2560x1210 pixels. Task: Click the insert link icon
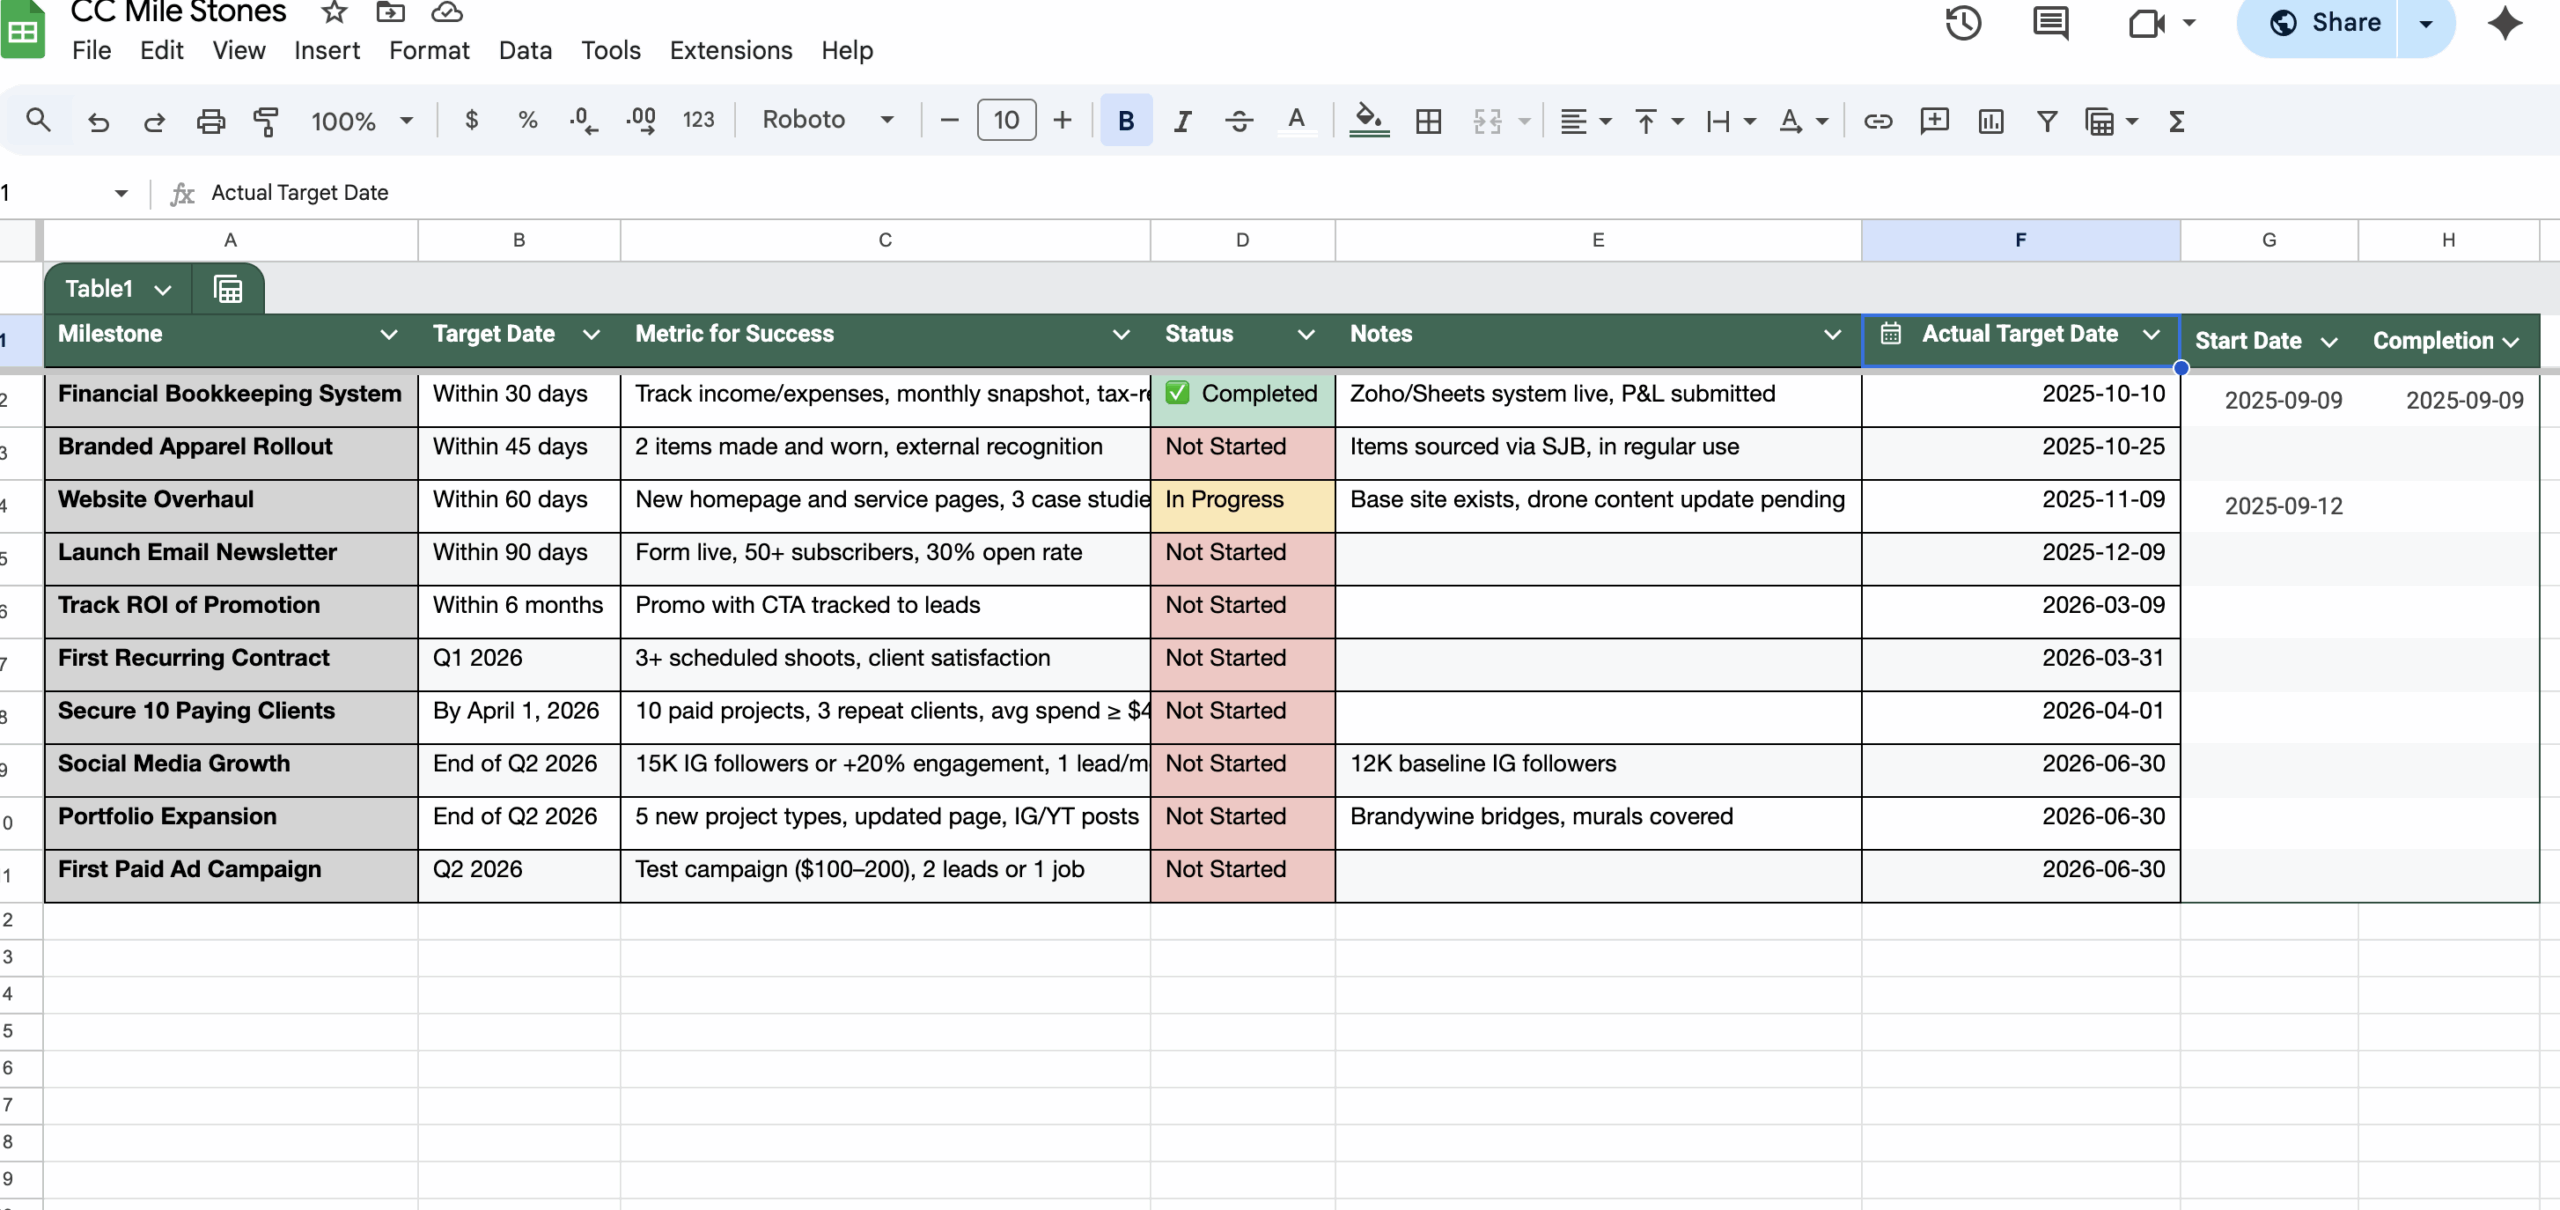coord(1877,121)
